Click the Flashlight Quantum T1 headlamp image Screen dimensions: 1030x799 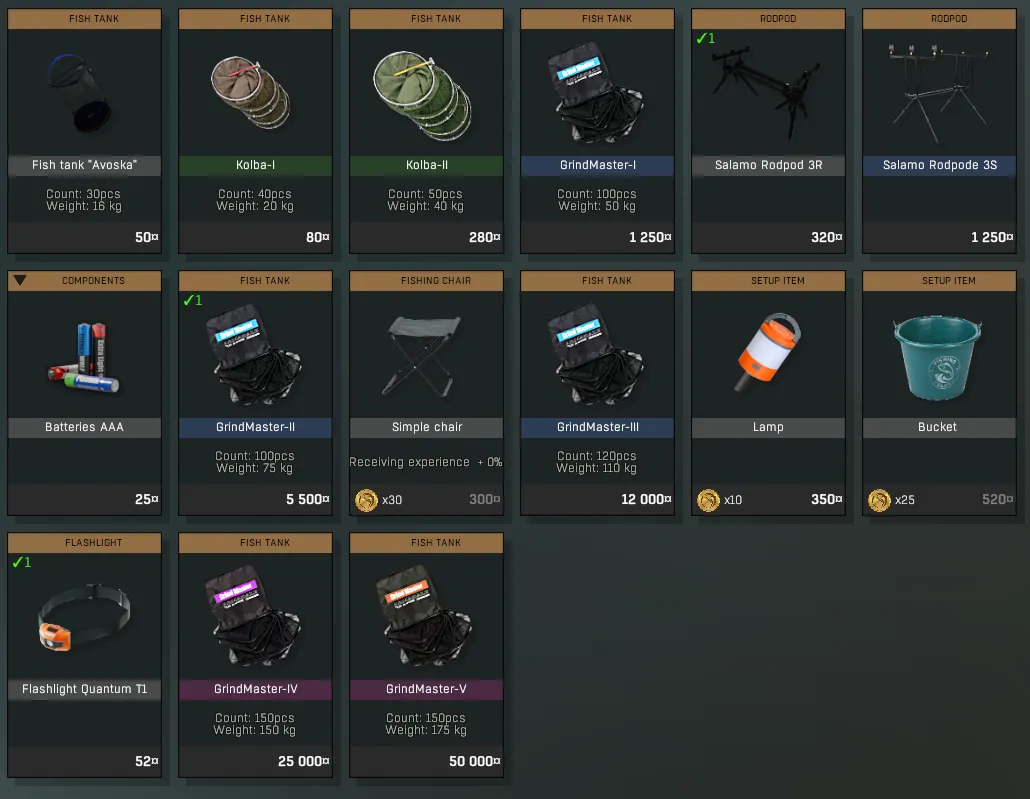(84, 616)
